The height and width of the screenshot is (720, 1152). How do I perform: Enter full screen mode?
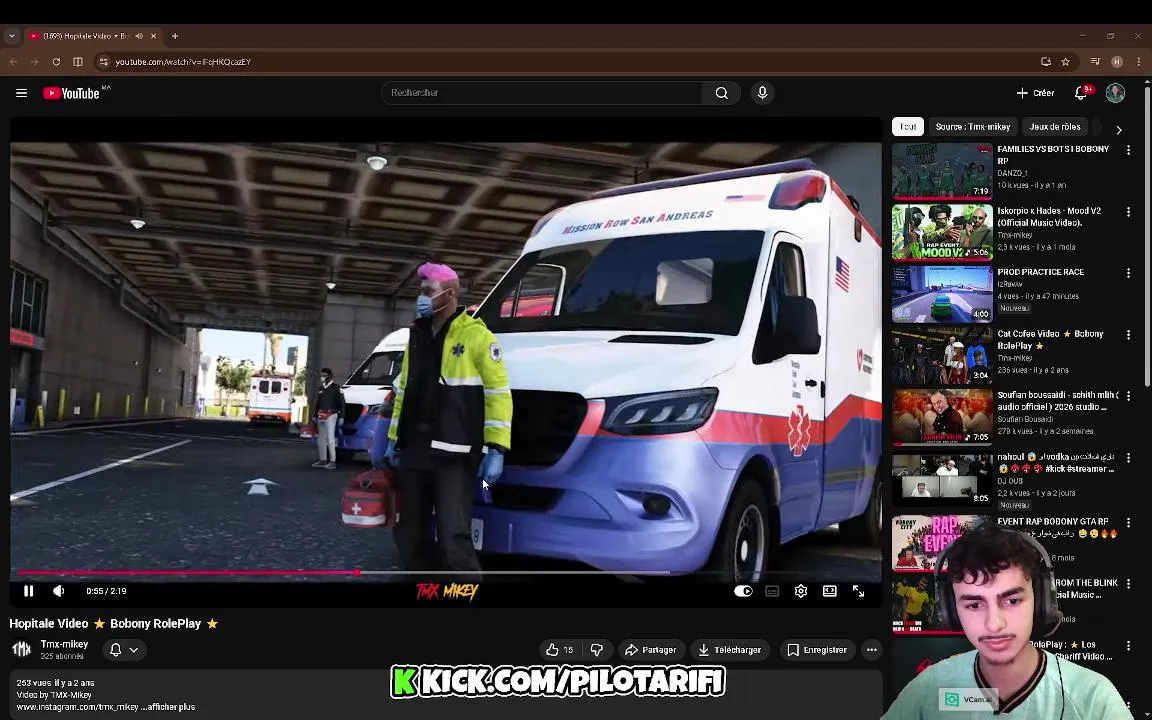point(858,591)
